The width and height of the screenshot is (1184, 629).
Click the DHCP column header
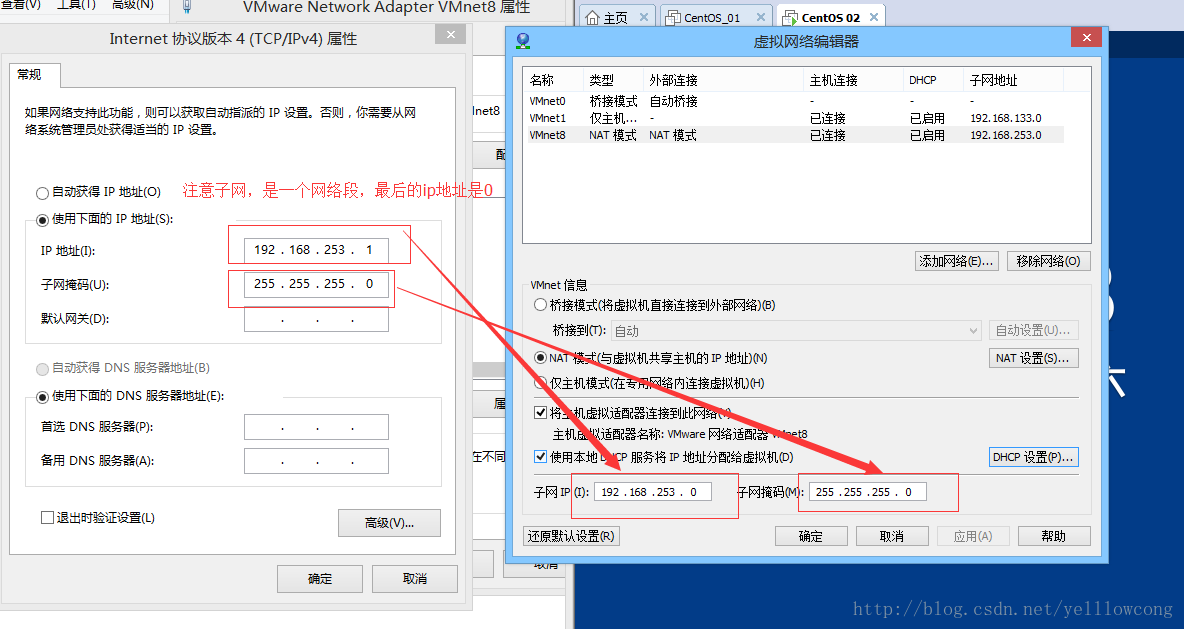pyautogui.click(x=933, y=80)
